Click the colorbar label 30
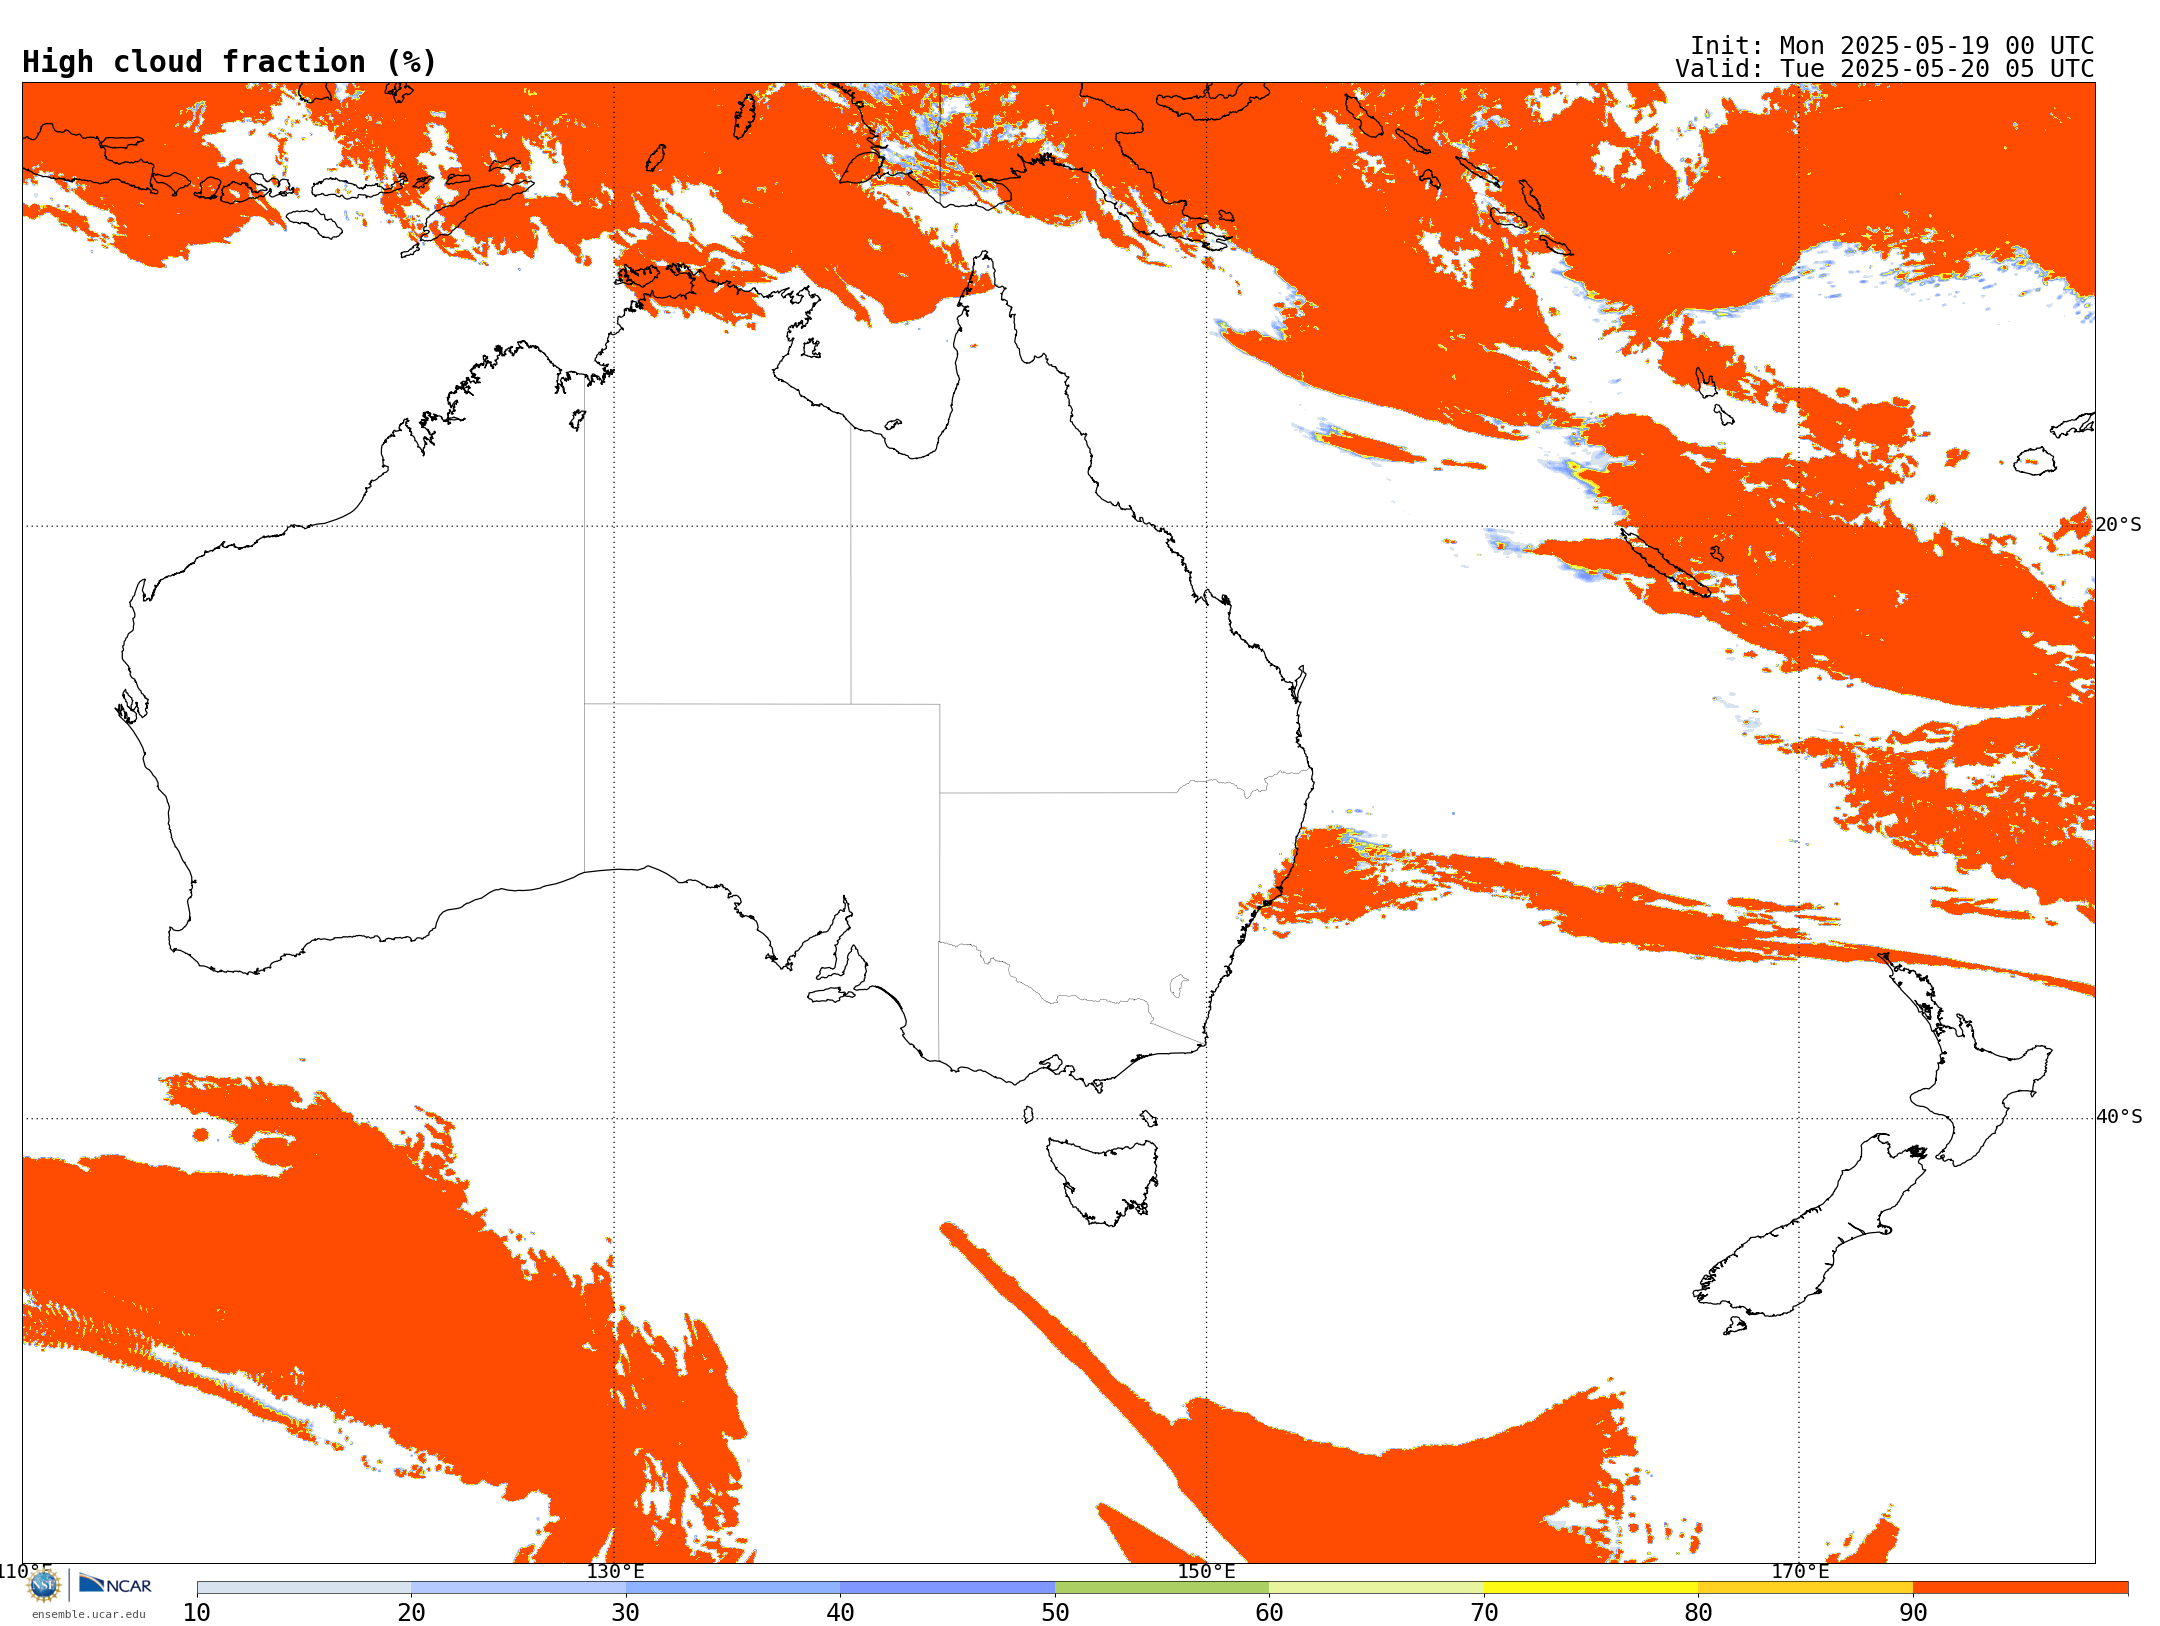The height and width of the screenshot is (1626, 2160). pyautogui.click(x=626, y=1612)
